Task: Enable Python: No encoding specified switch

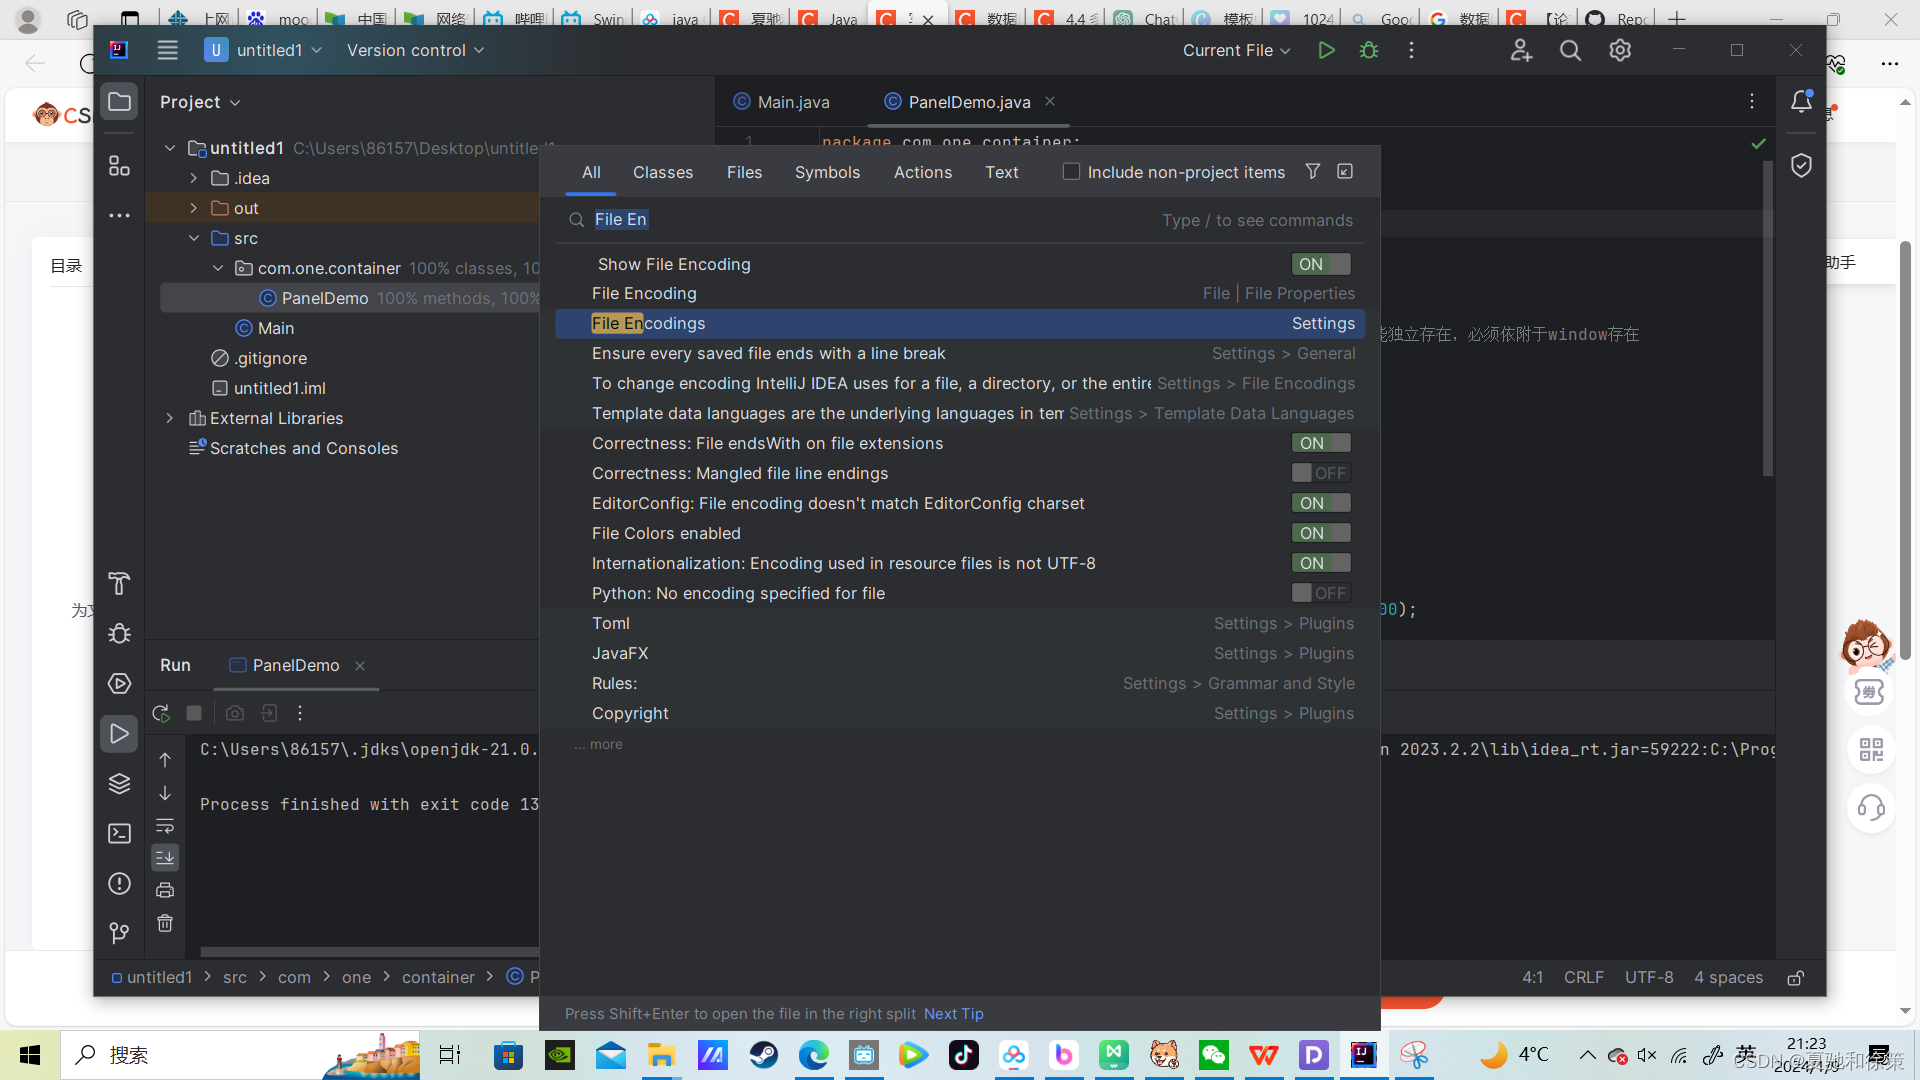Action: point(1321,593)
